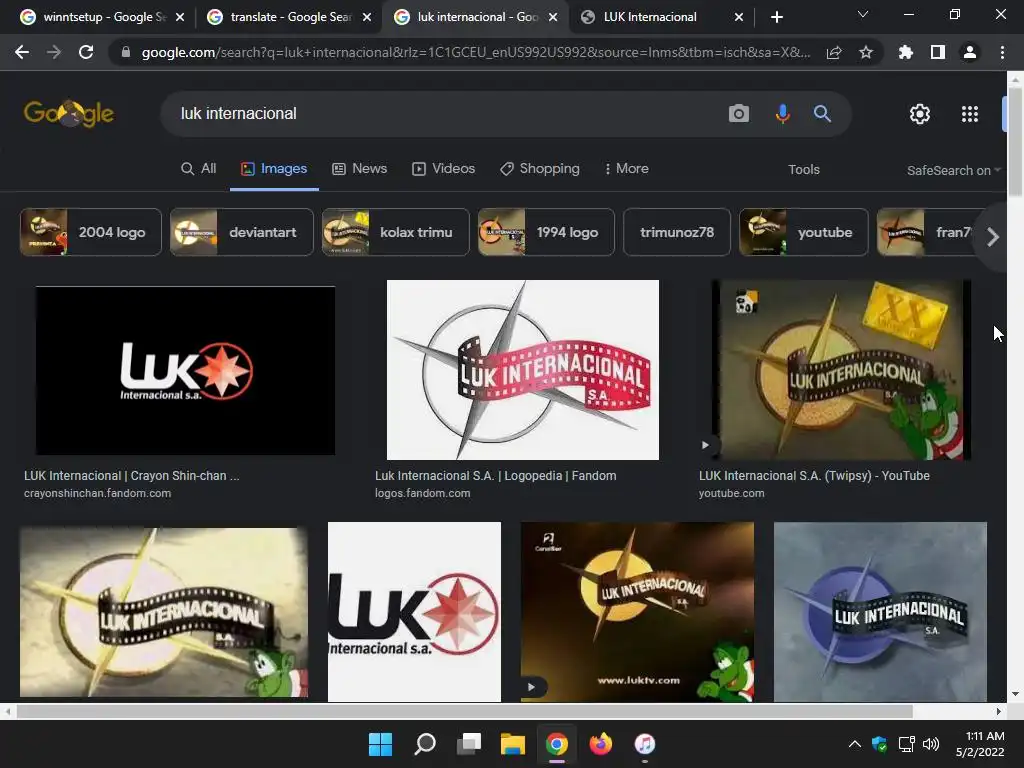Filter by the kolax trimu chip
Screen dimensions: 1024x768
click(395, 232)
